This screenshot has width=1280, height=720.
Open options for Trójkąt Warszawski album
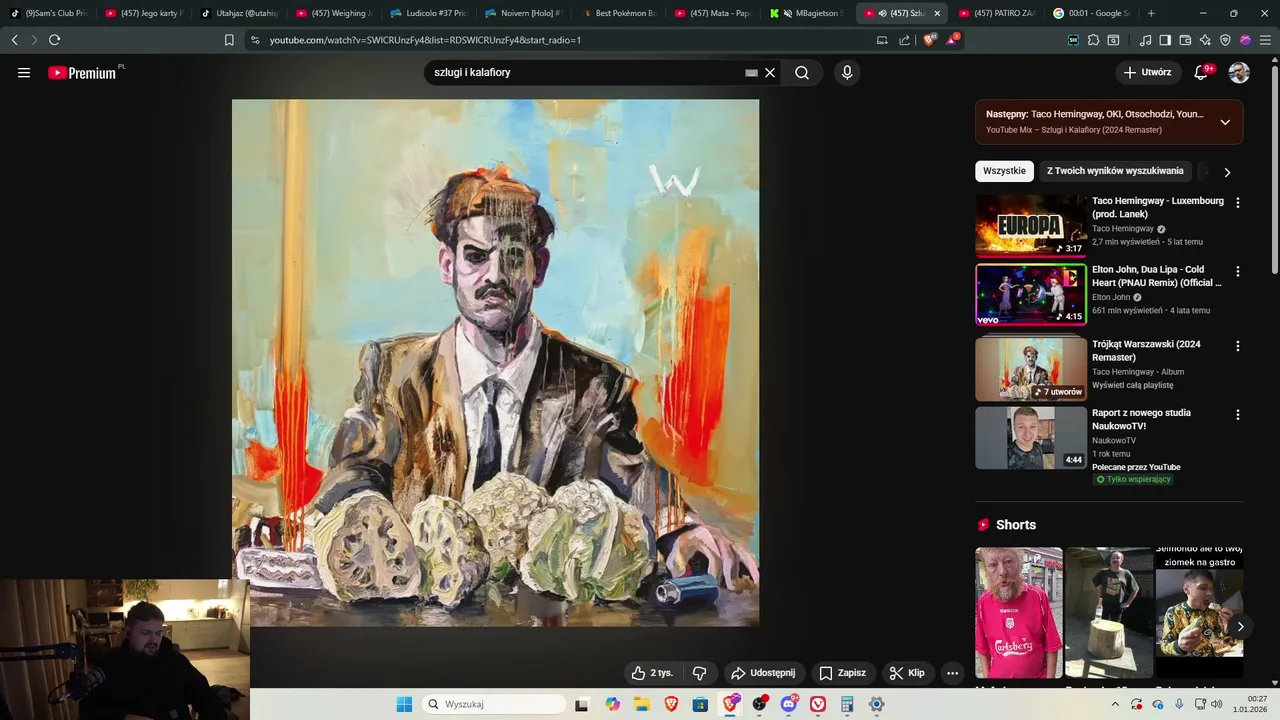click(x=1238, y=346)
